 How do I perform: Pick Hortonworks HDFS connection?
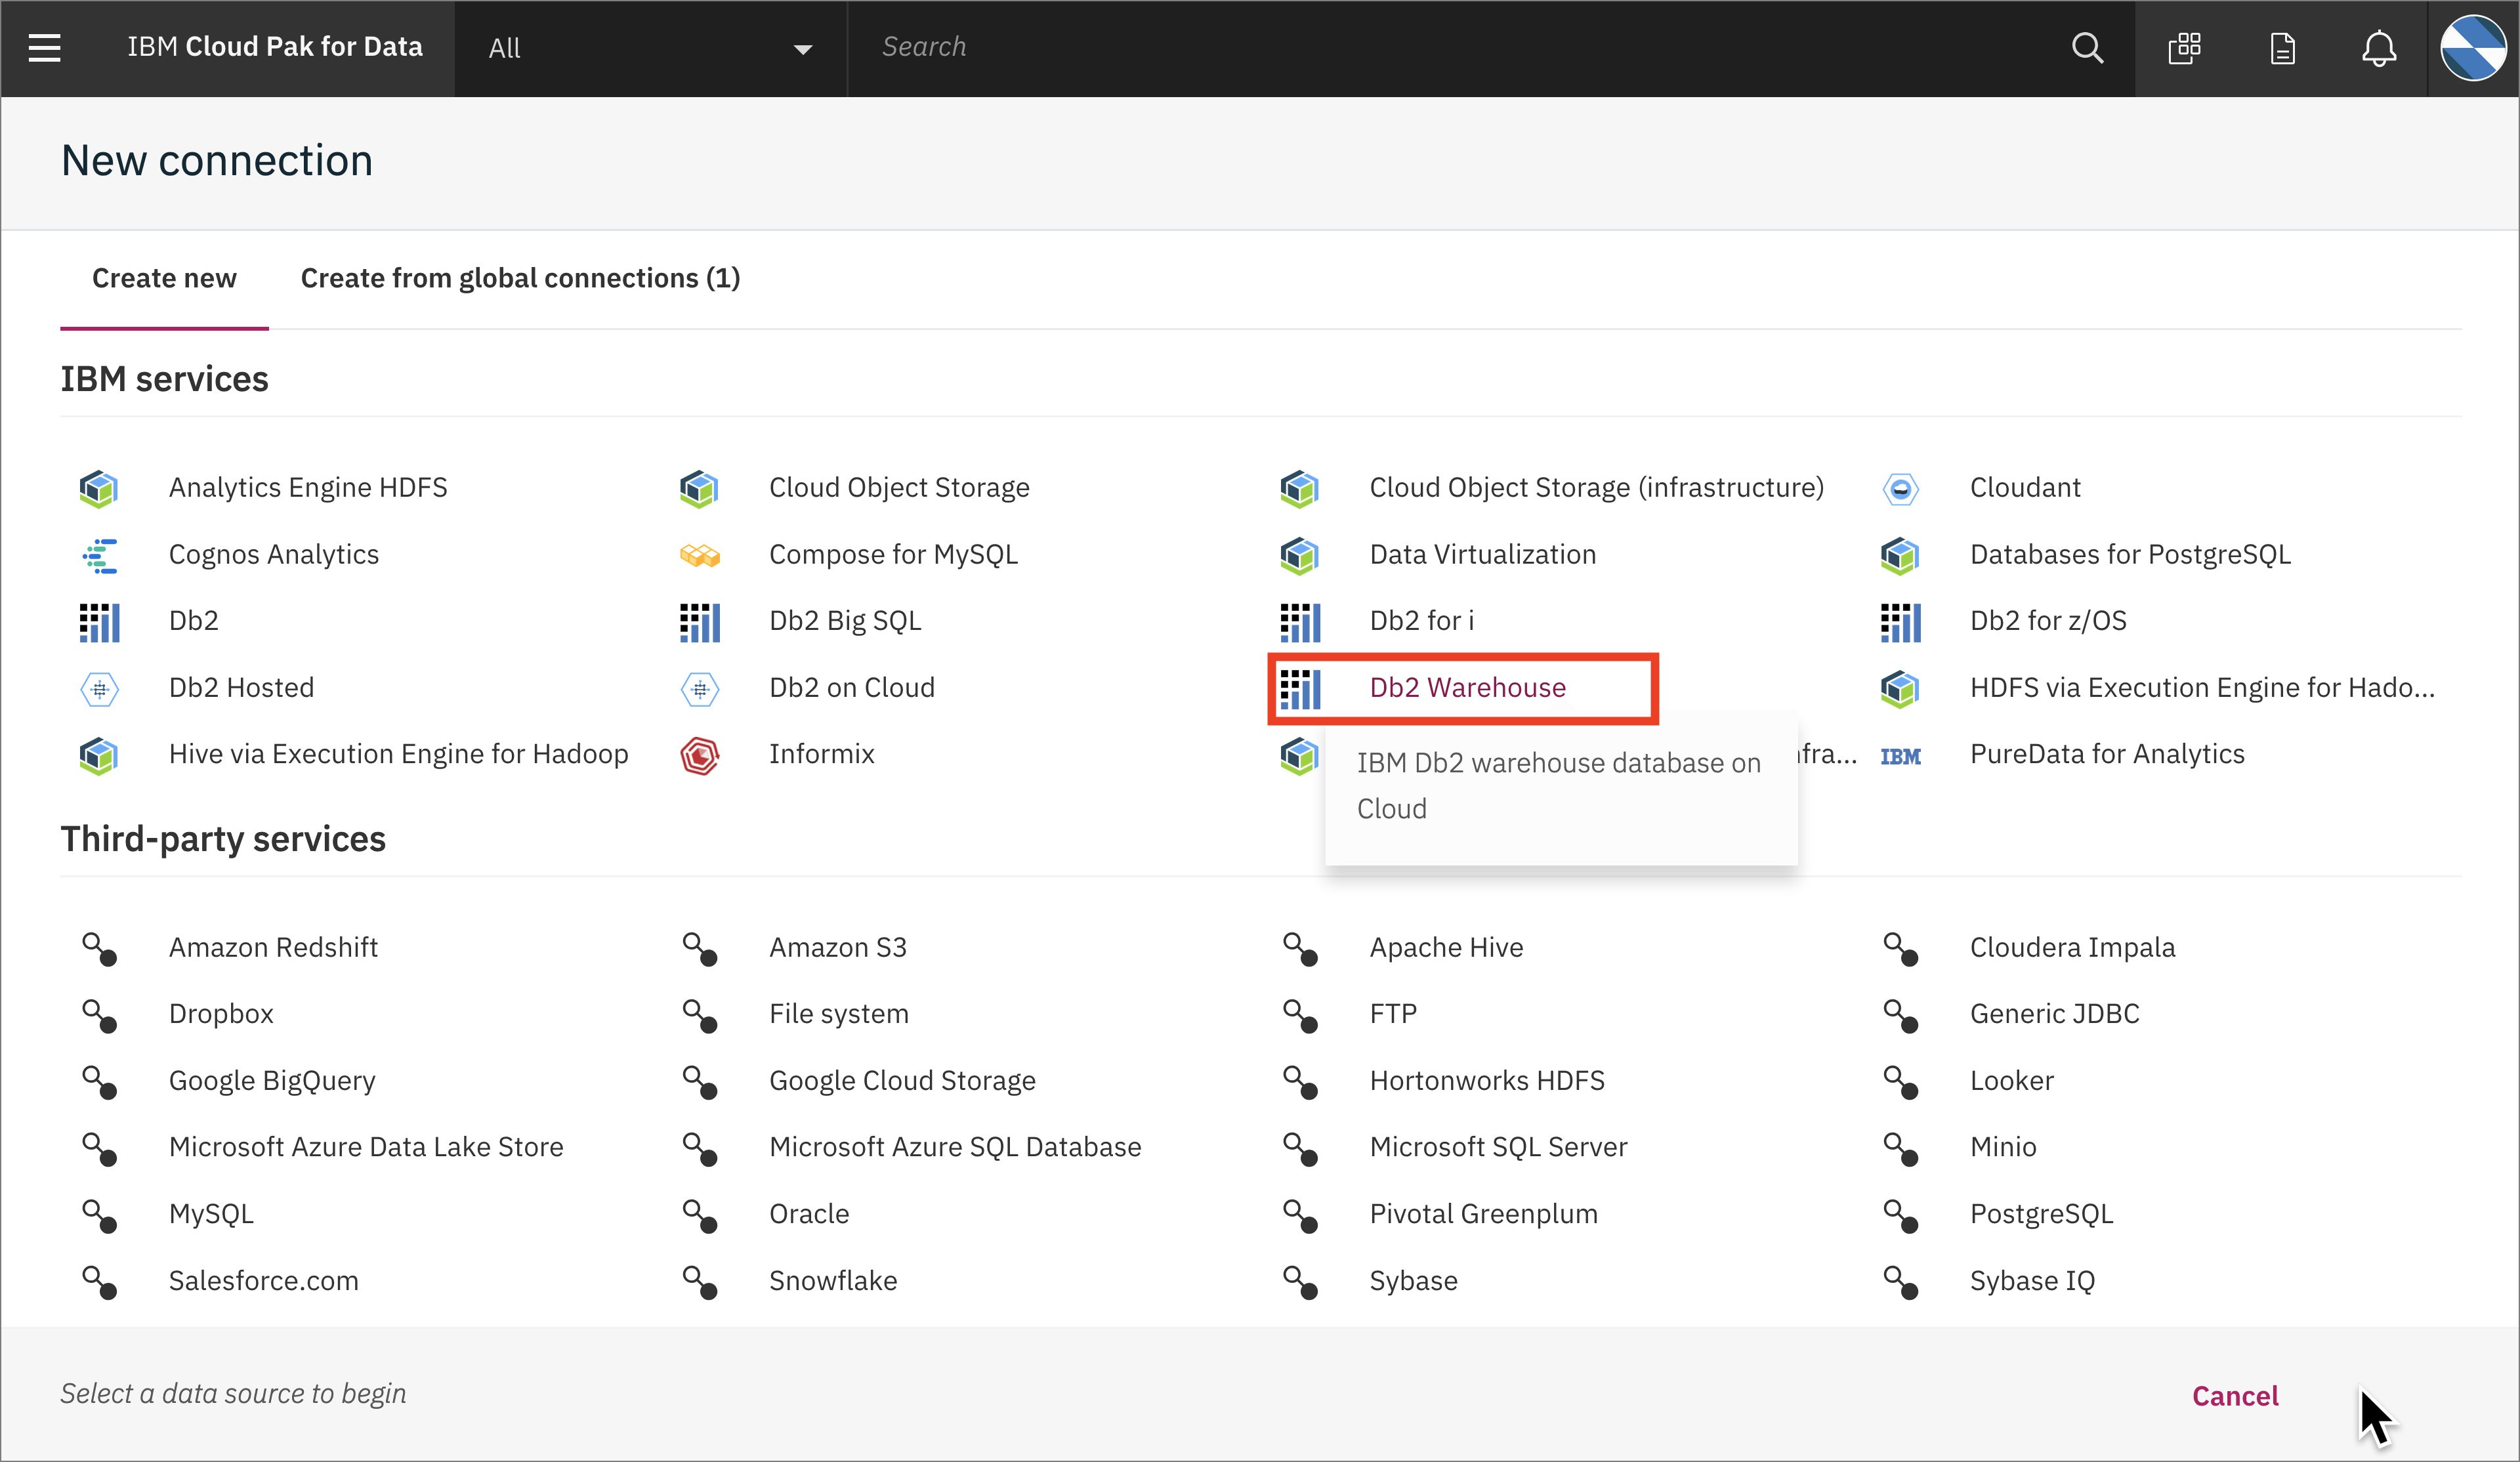[1487, 1080]
